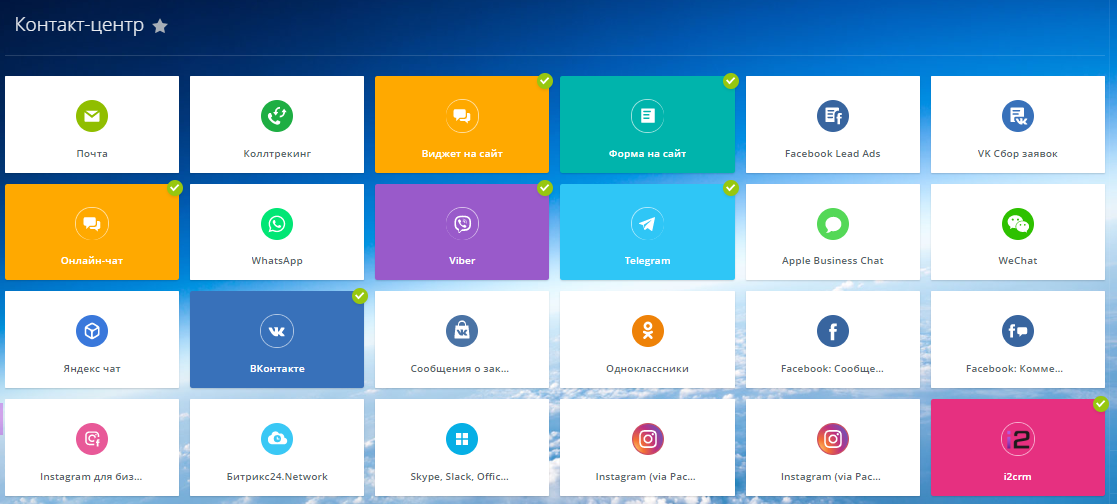The height and width of the screenshot is (504, 1117).
Task: Click the Viber channel icon
Action: point(462,223)
